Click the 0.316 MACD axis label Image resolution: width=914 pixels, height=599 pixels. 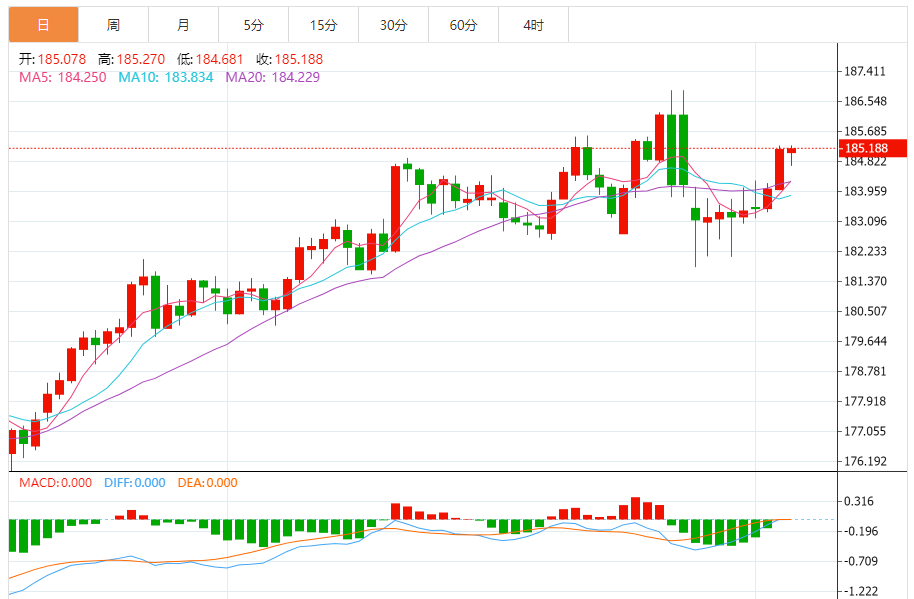[x=860, y=502]
